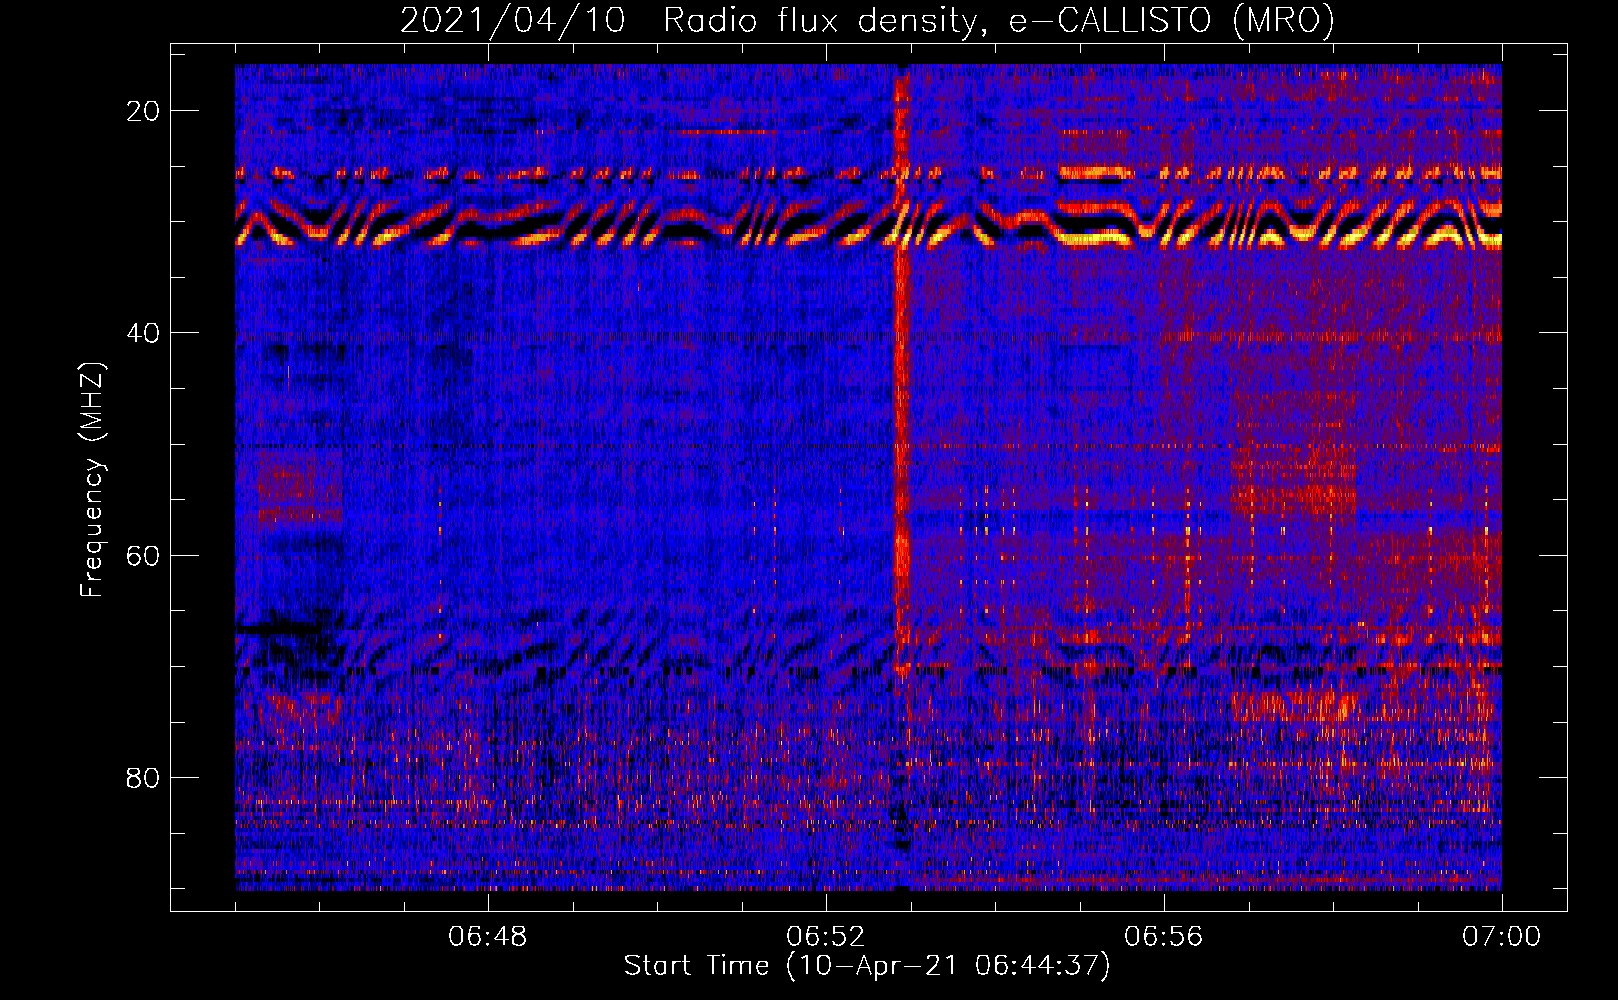Click the 'Start Time (10-Apr-21 06:44:37)' label

click(x=867, y=966)
